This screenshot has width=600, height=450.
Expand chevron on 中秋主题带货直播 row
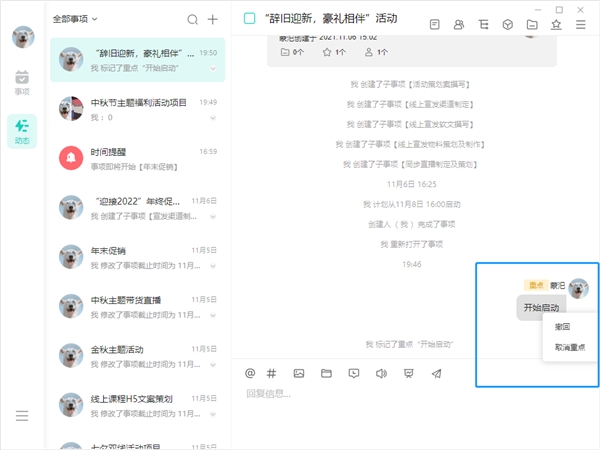coord(213,315)
